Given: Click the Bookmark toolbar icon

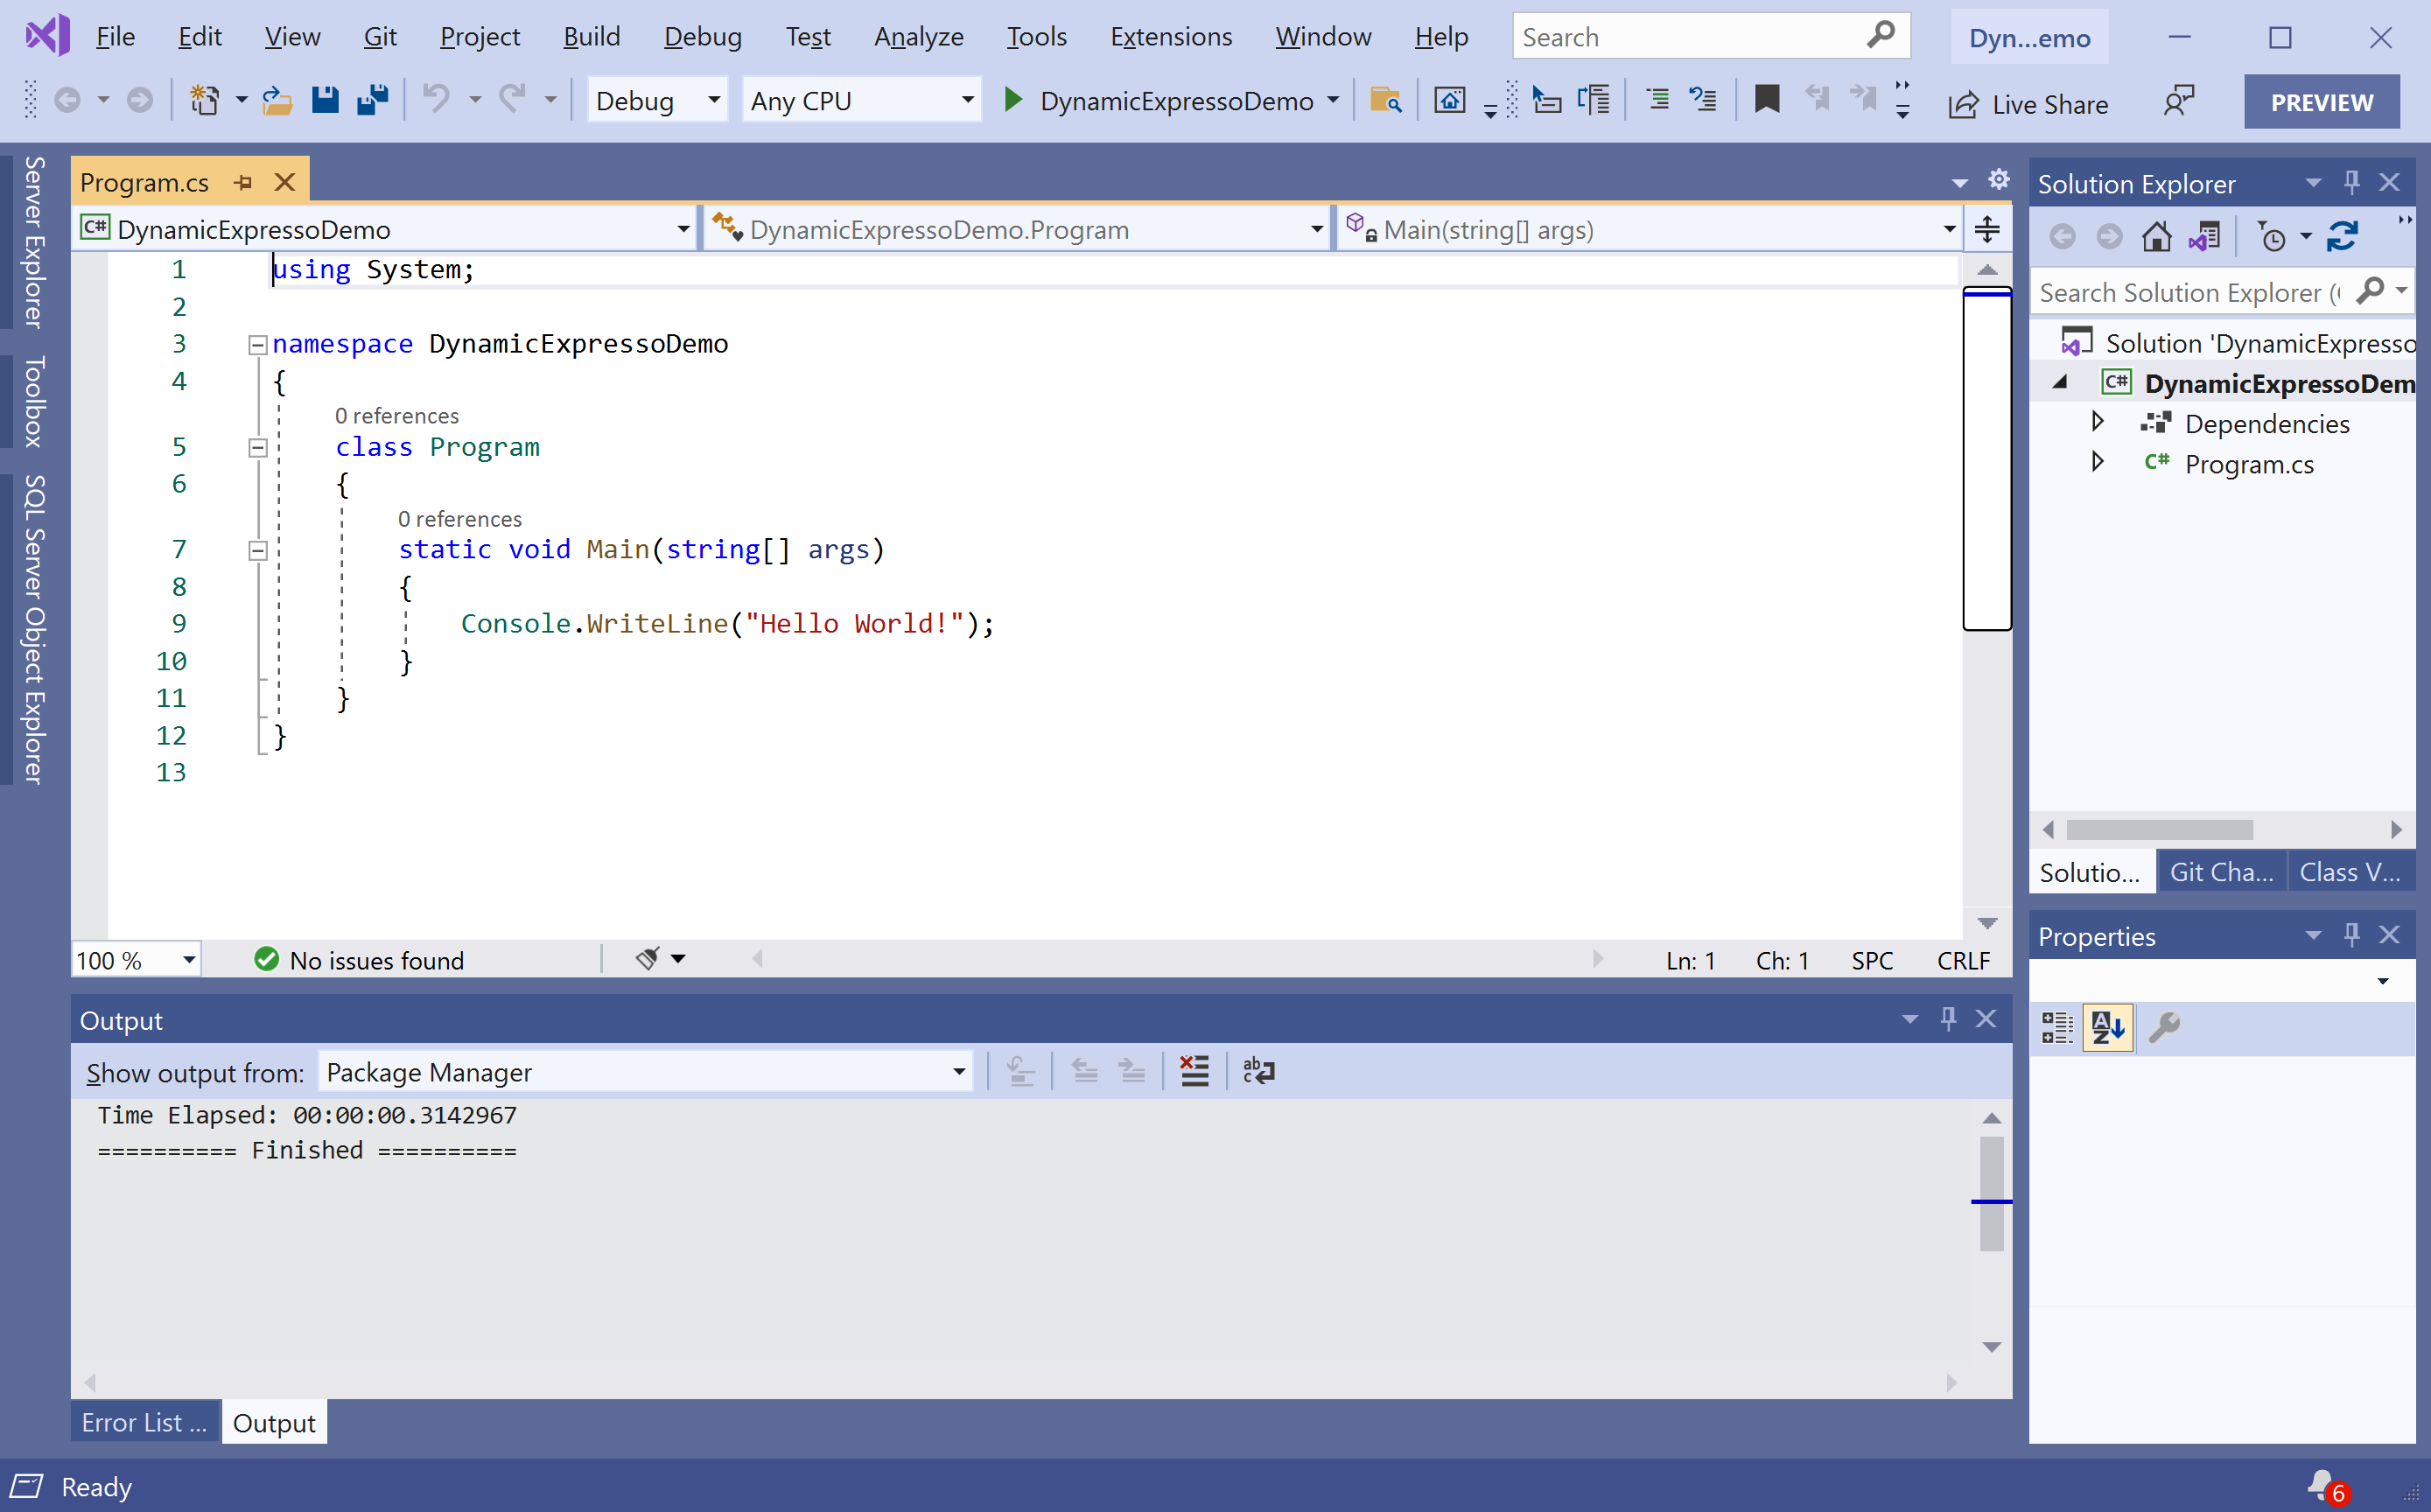Looking at the screenshot, I should click(x=1766, y=100).
